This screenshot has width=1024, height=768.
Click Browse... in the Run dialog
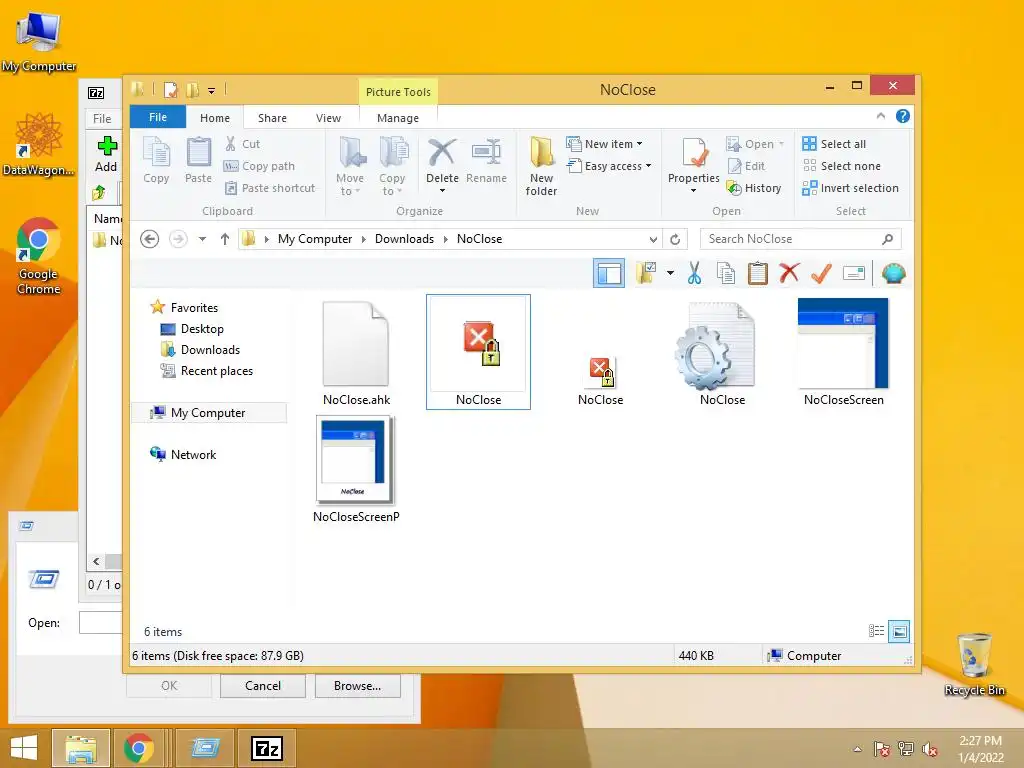click(x=357, y=686)
